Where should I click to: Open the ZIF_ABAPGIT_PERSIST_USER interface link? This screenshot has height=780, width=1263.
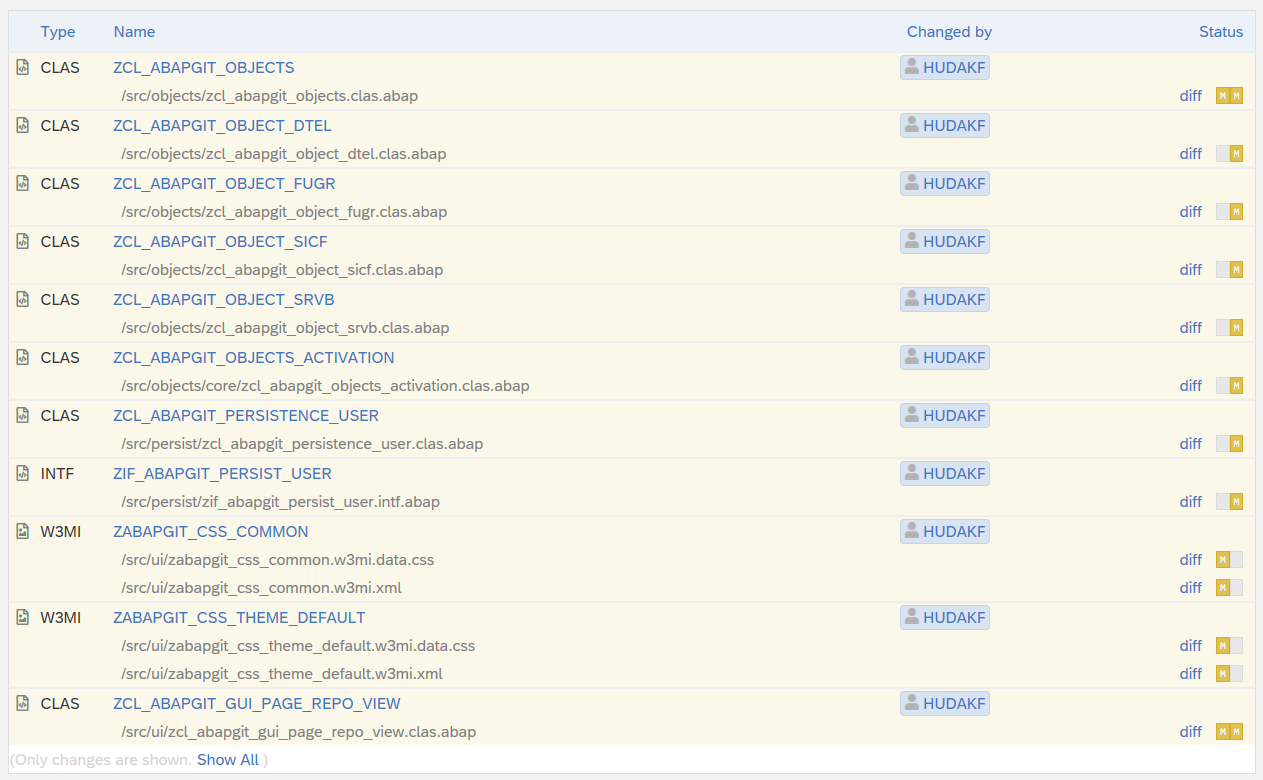coord(222,473)
